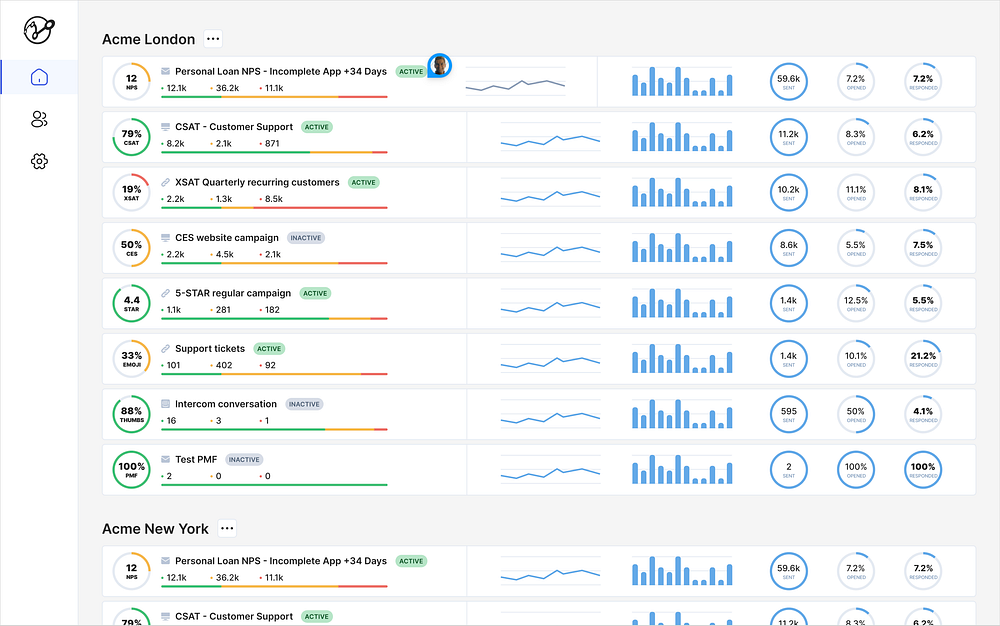Click the response distribution bar under Support tickets
The image size is (1000, 626).
(x=274, y=374)
